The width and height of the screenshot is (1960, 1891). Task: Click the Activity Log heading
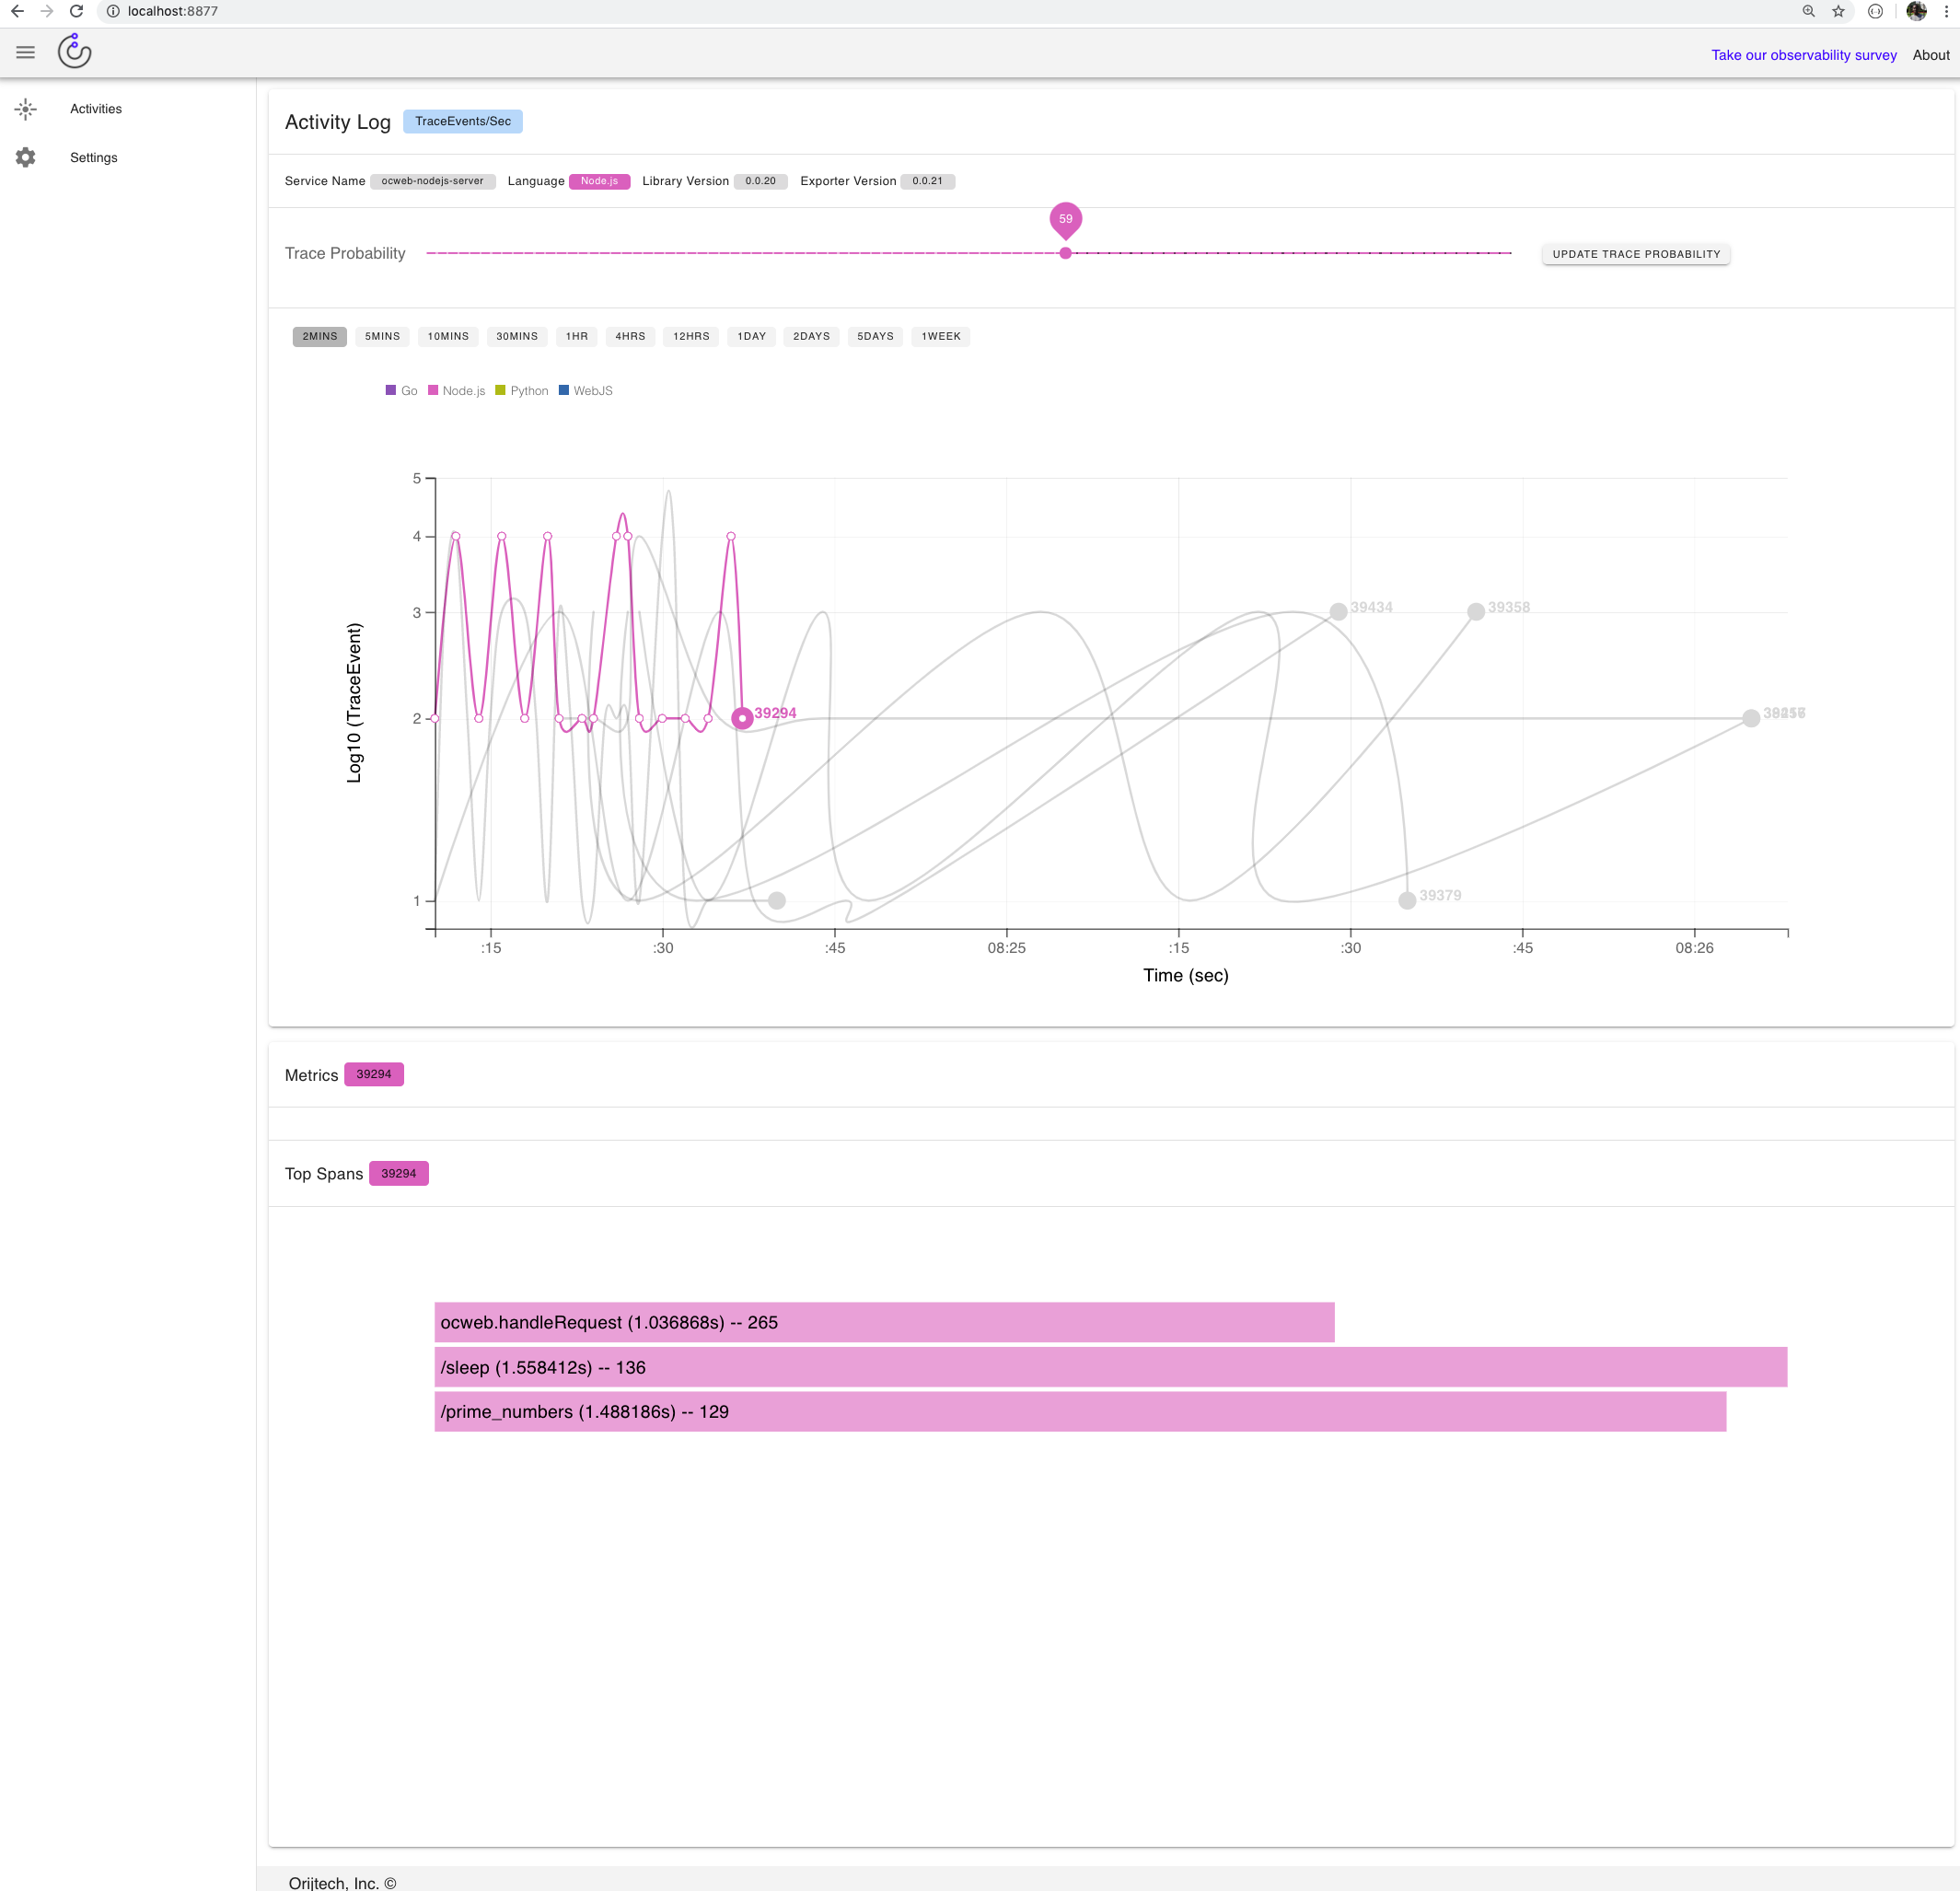[338, 122]
